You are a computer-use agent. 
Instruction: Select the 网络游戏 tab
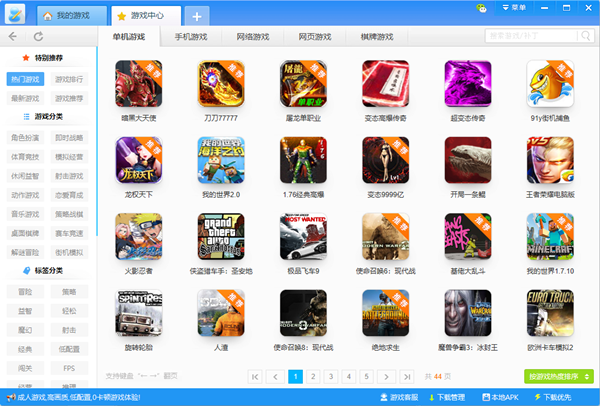point(253,37)
